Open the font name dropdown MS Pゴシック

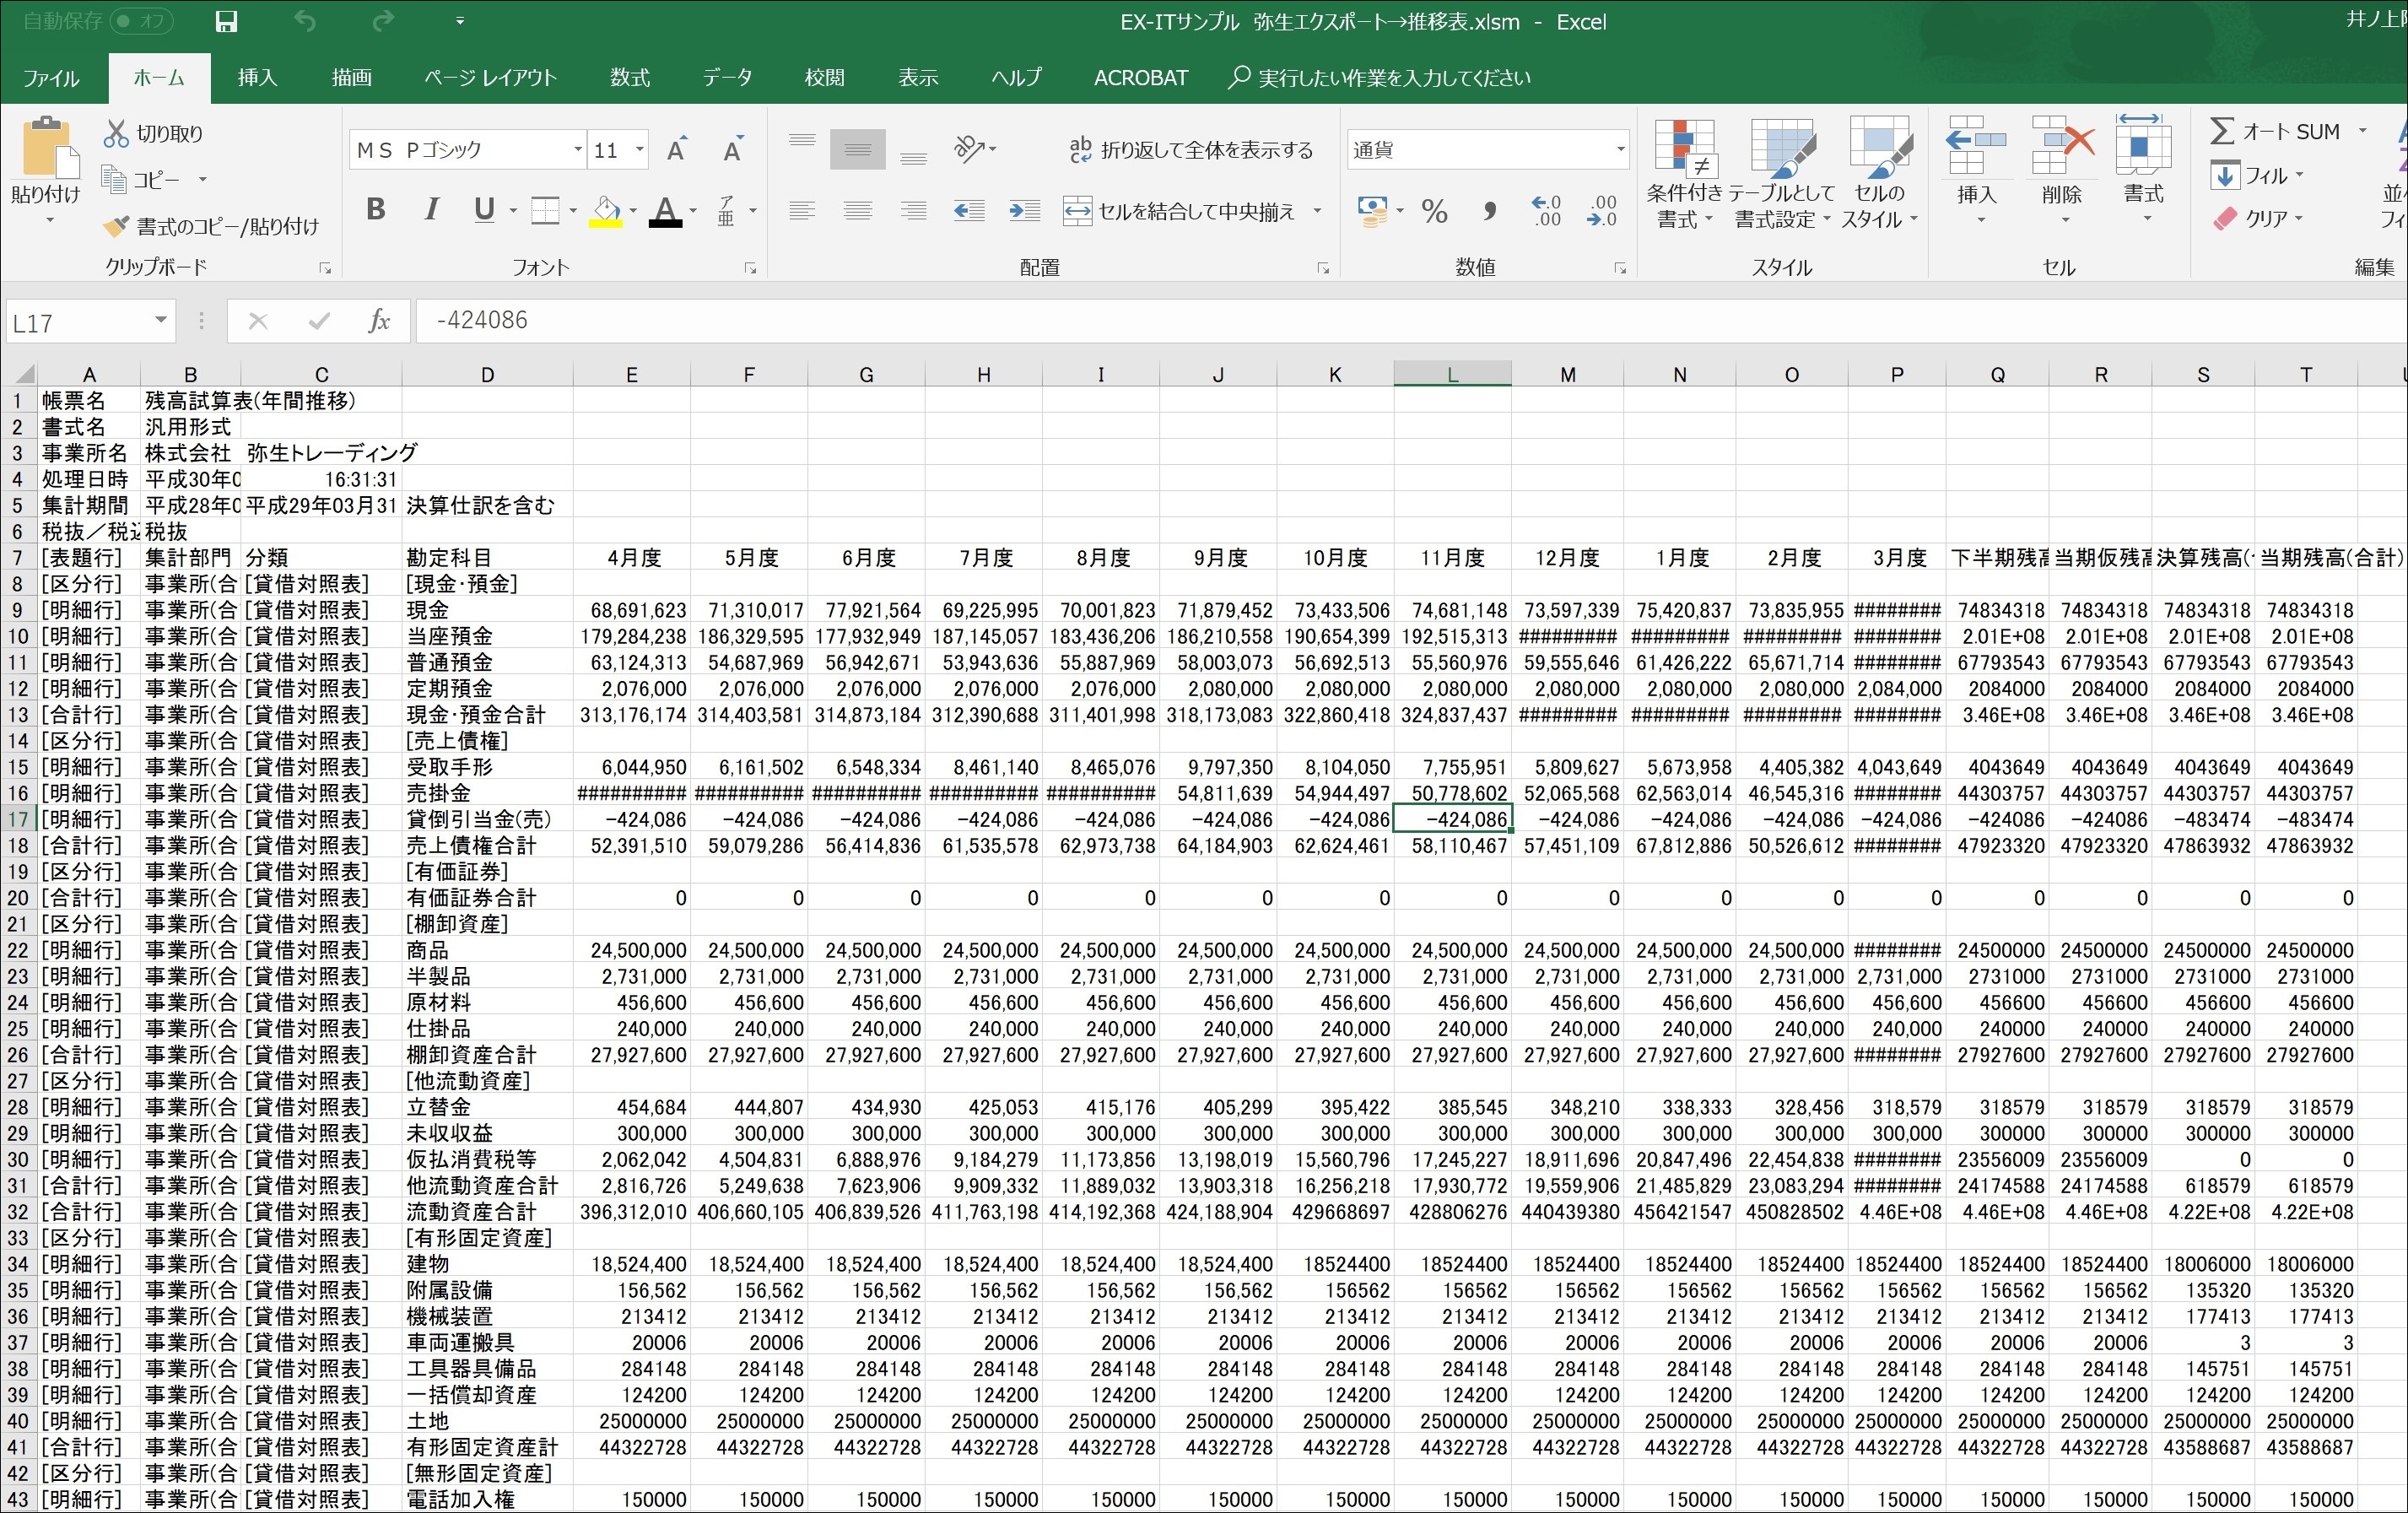(577, 150)
